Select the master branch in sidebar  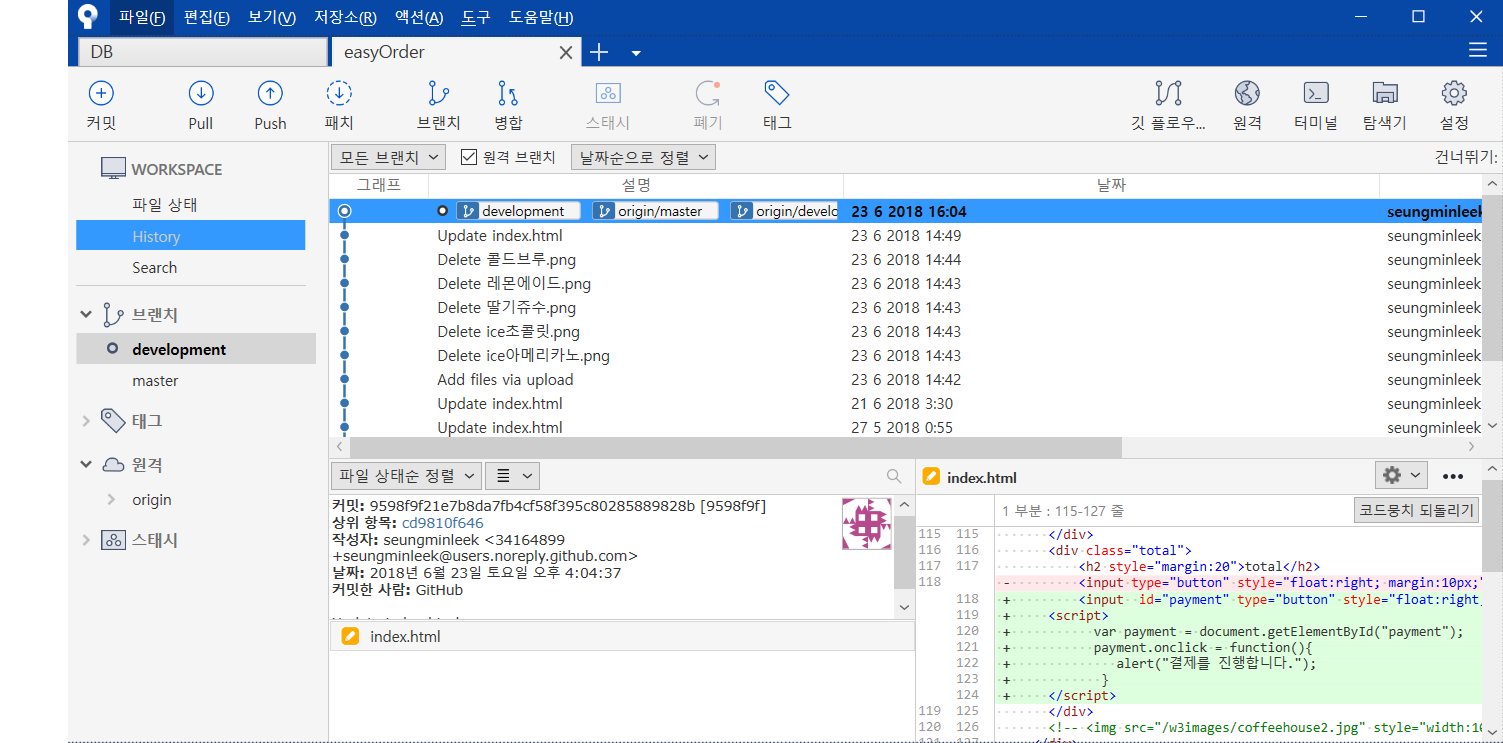click(x=155, y=381)
